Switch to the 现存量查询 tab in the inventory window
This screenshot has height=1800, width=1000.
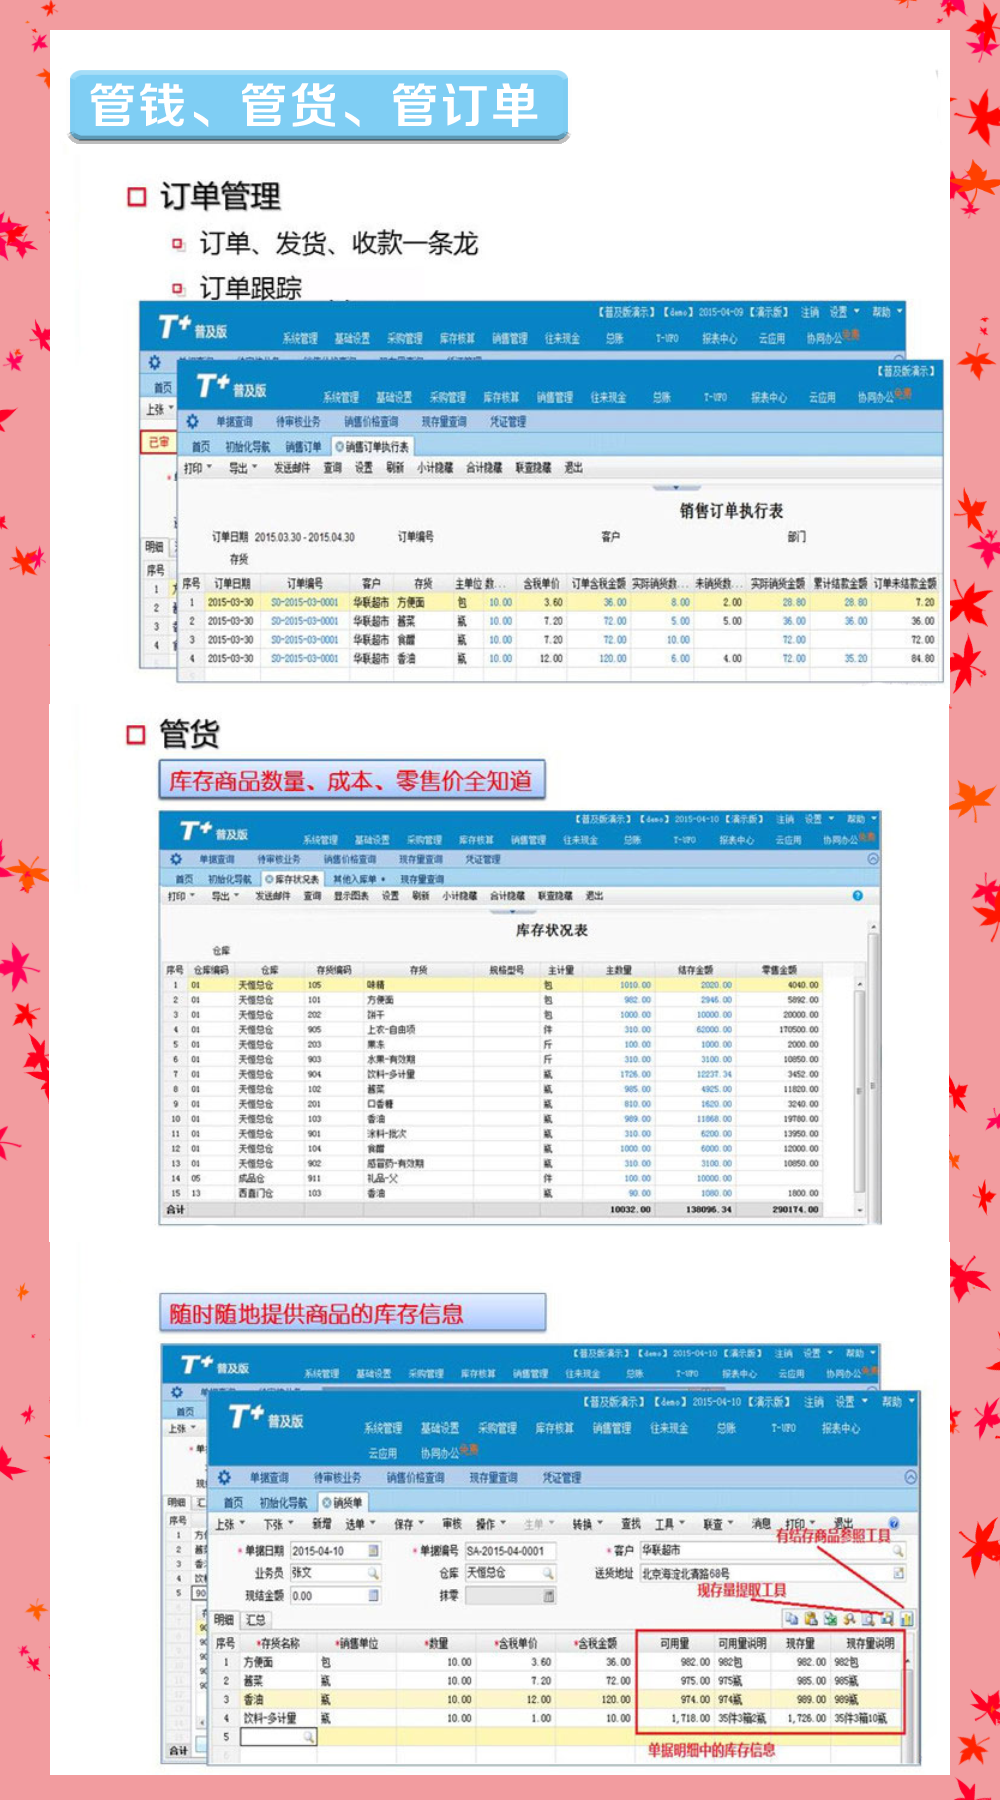421,879
